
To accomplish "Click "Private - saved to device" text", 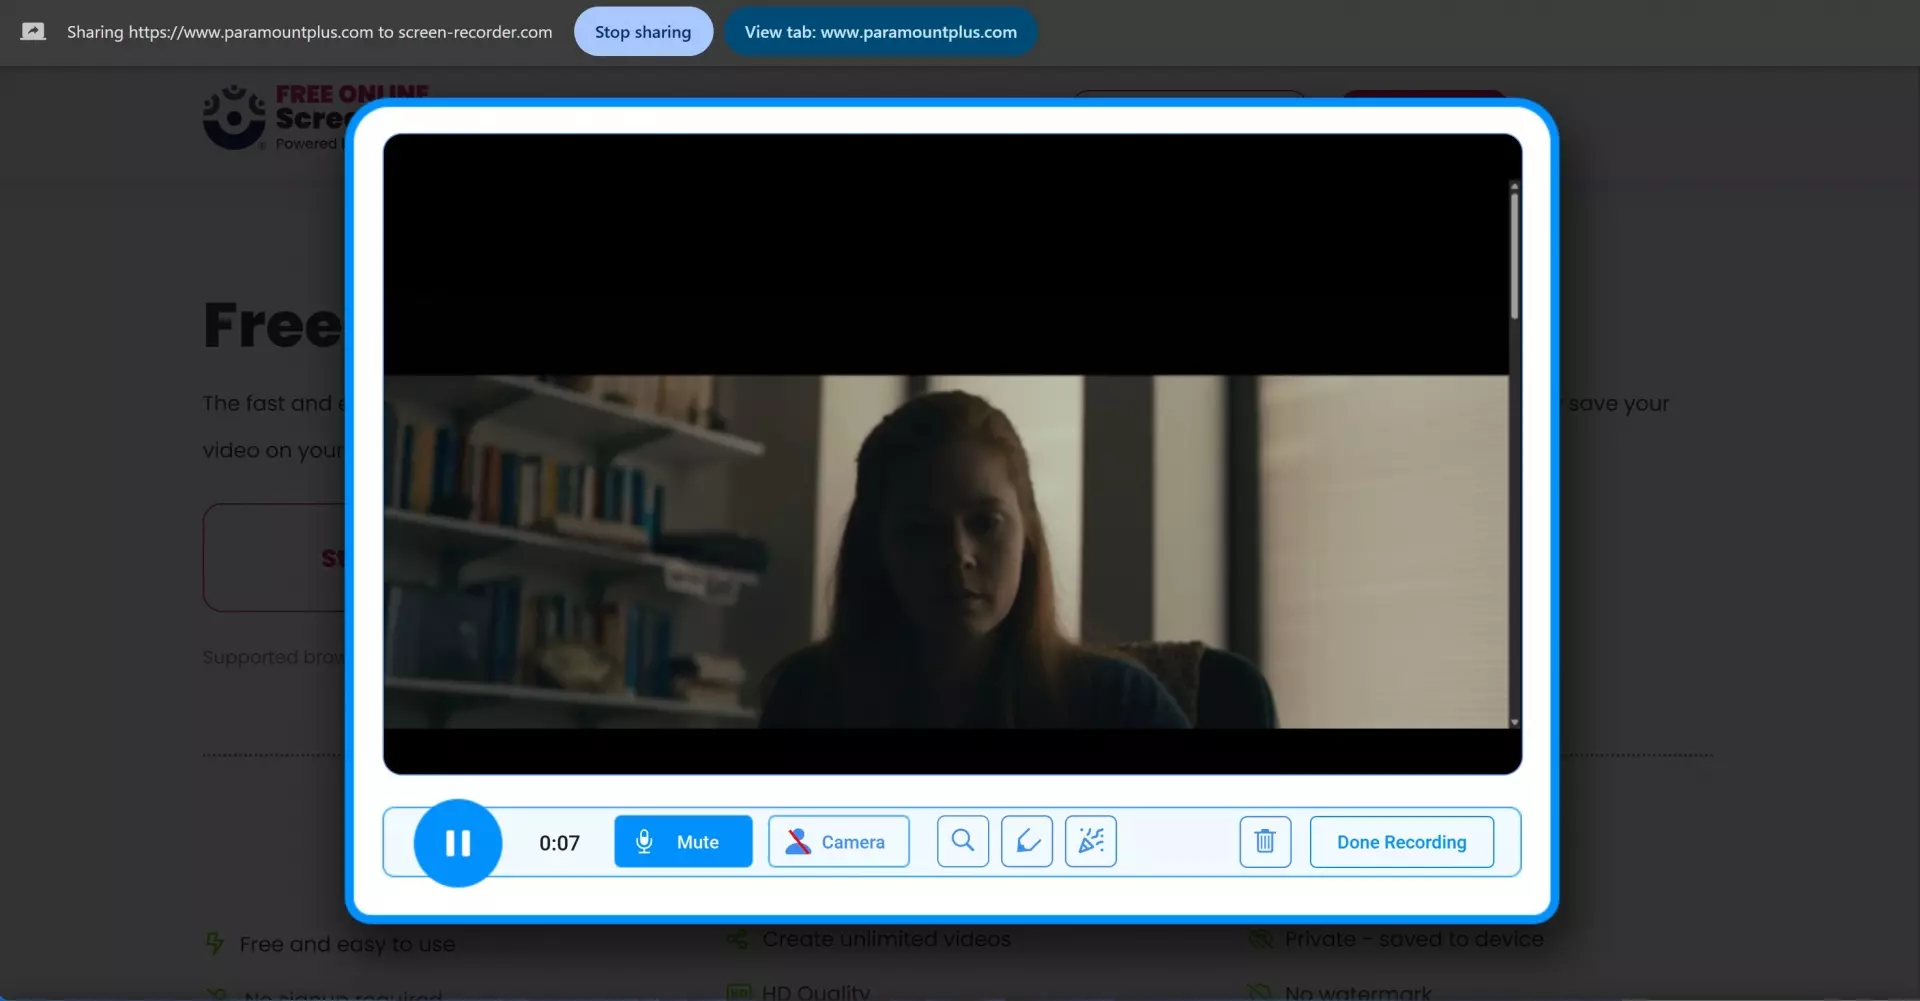I will point(1414,939).
